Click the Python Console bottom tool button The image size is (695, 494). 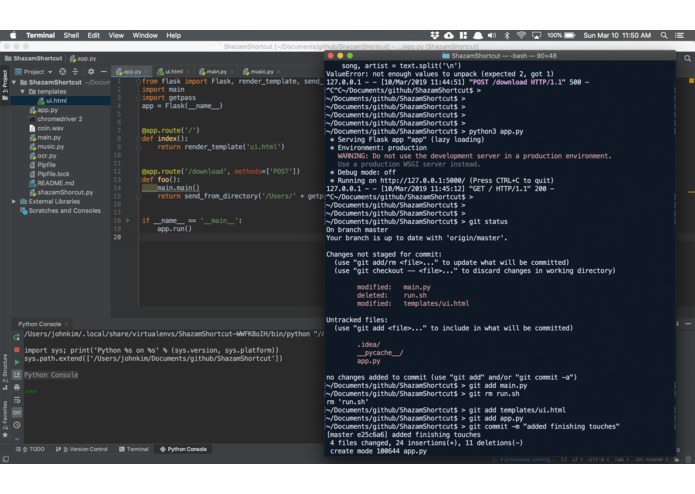183,449
